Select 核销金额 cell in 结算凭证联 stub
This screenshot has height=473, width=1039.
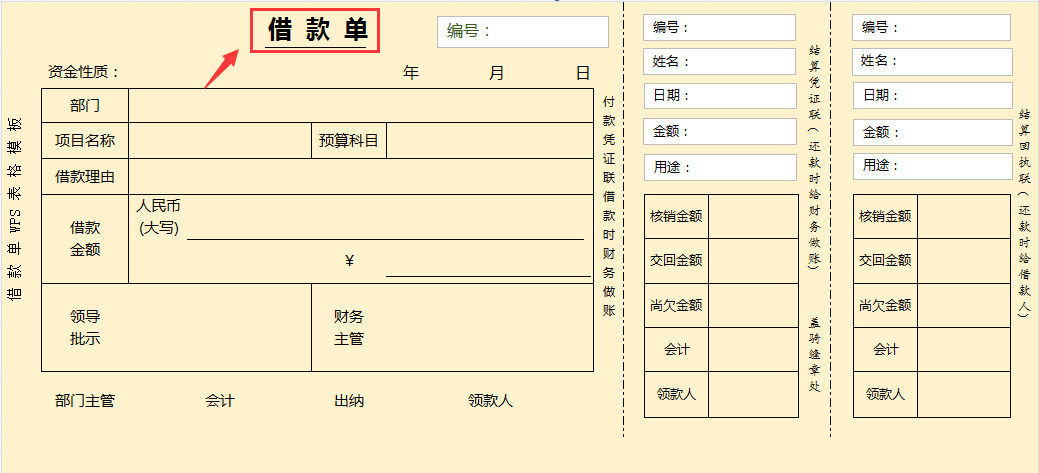click(676, 216)
